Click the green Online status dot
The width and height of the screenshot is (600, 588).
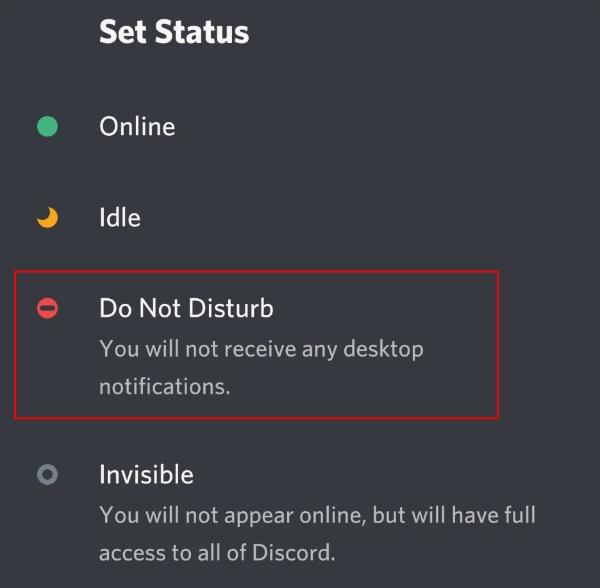[x=47, y=127]
